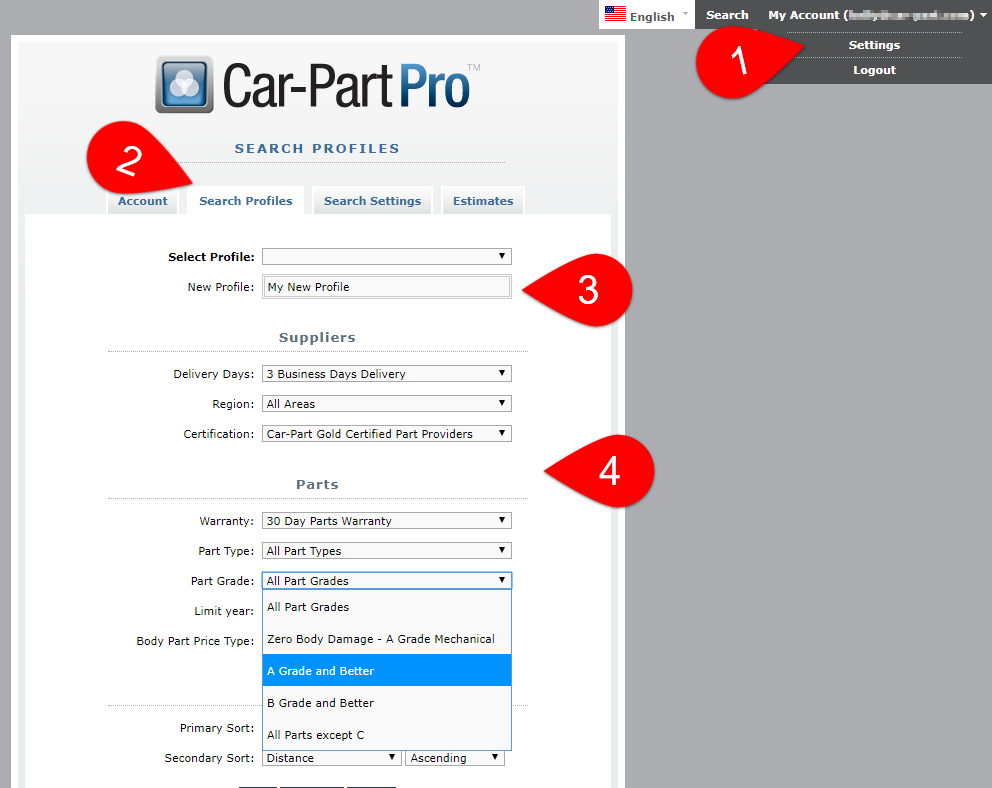The width and height of the screenshot is (992, 788).
Task: Click the Secondary Sort label
Action: [209, 758]
